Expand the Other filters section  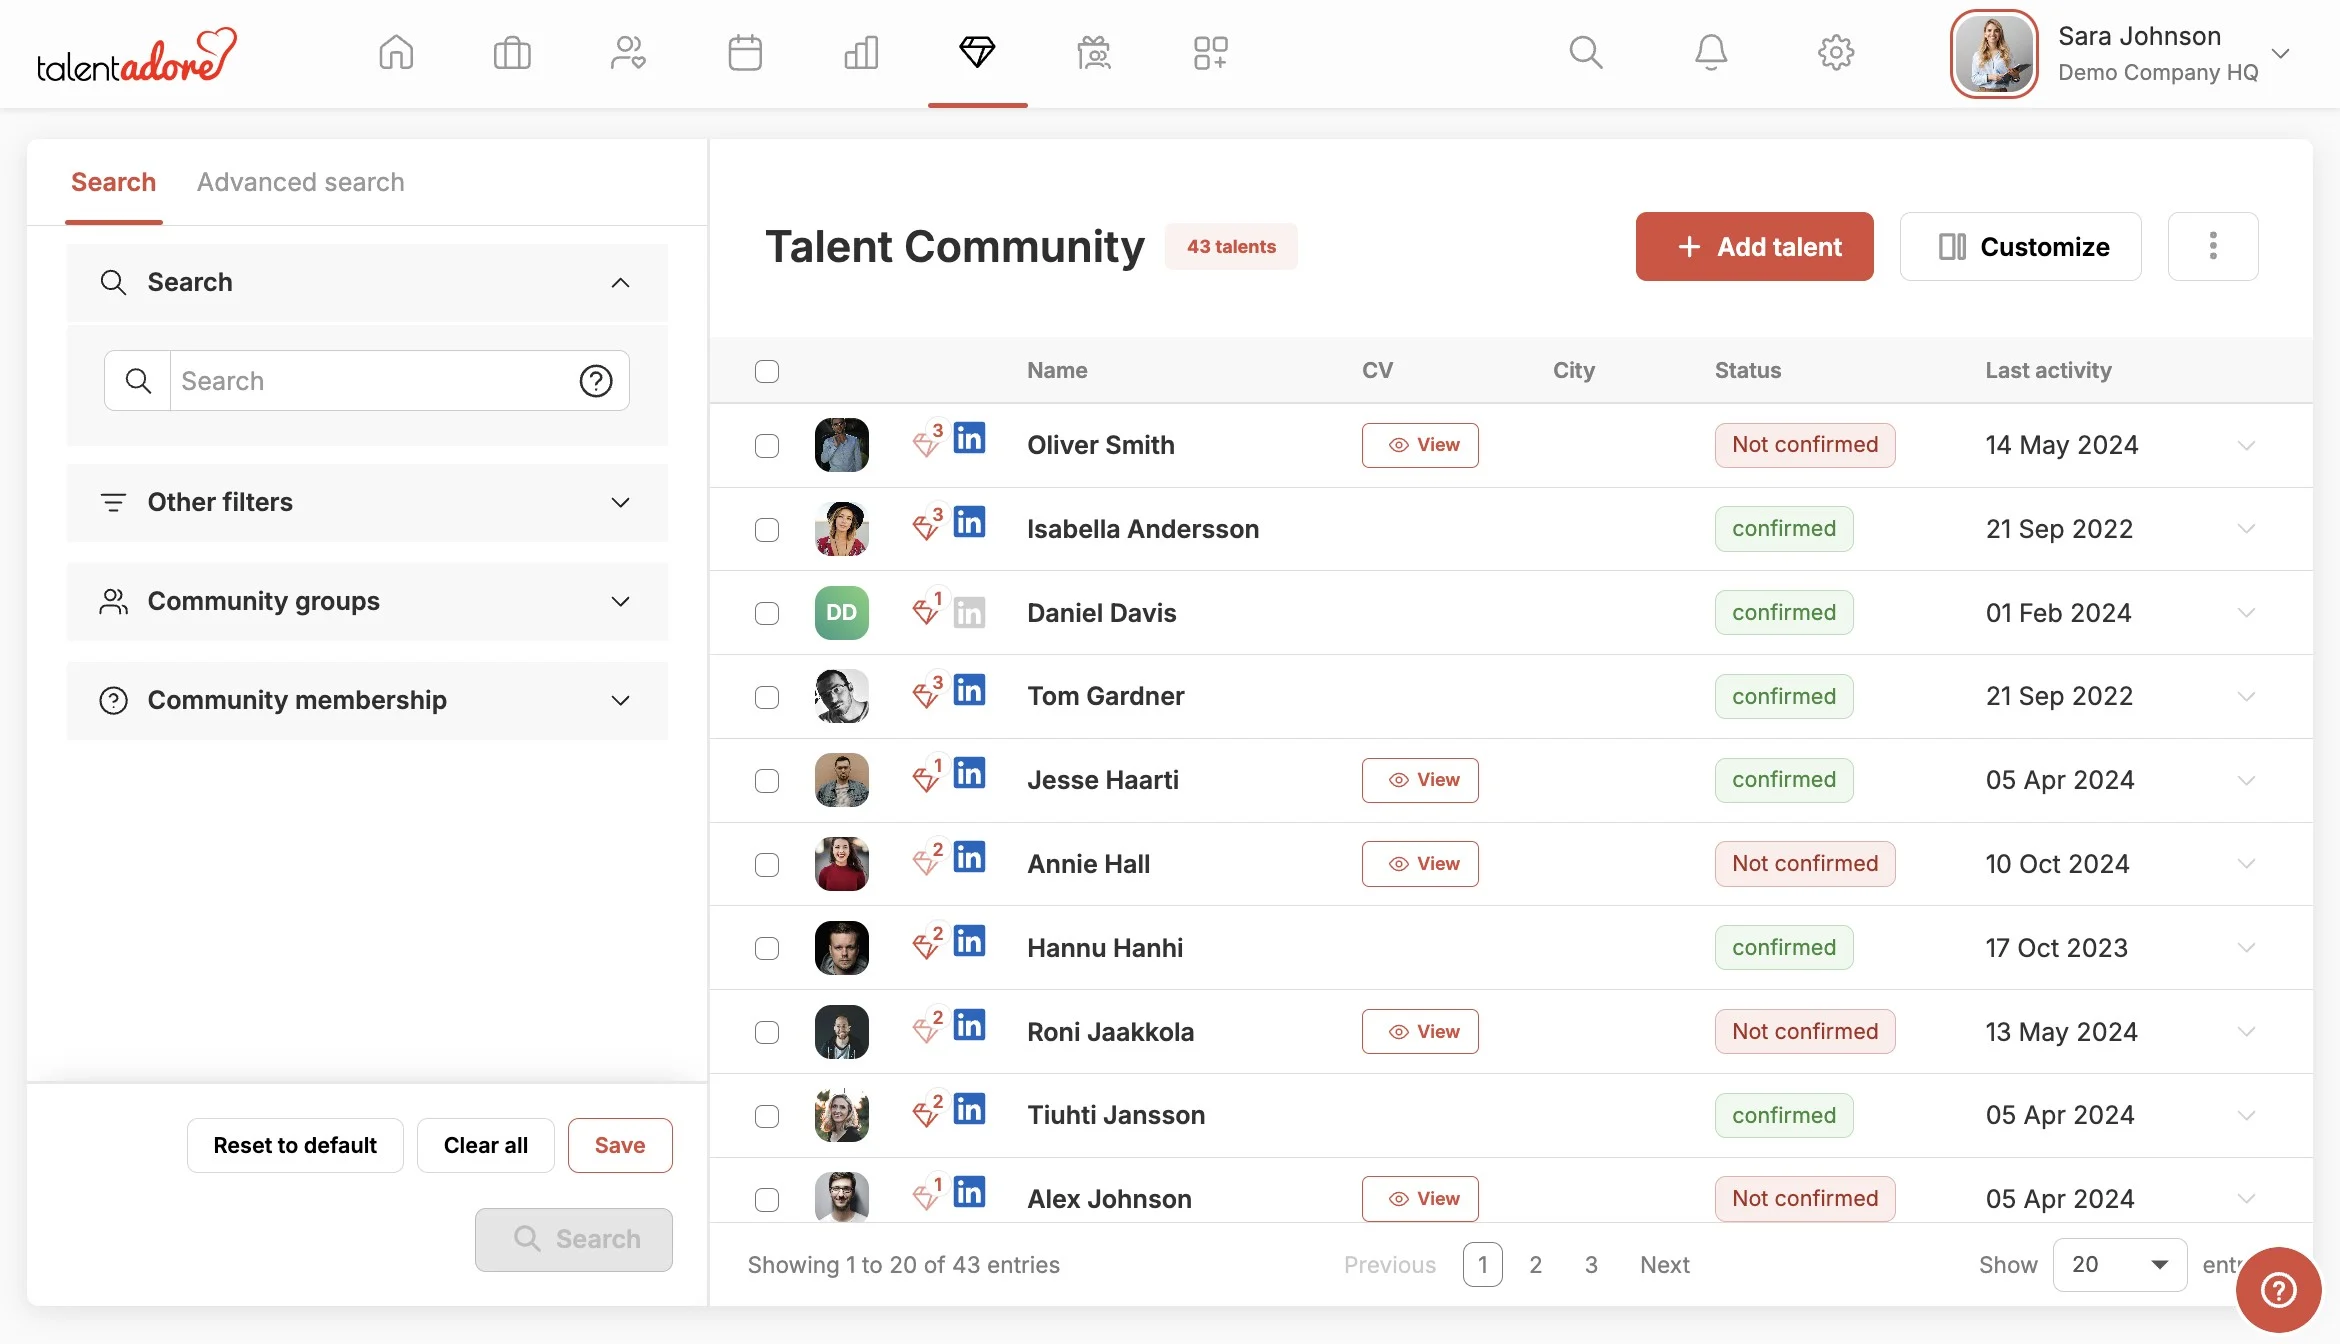tap(366, 502)
